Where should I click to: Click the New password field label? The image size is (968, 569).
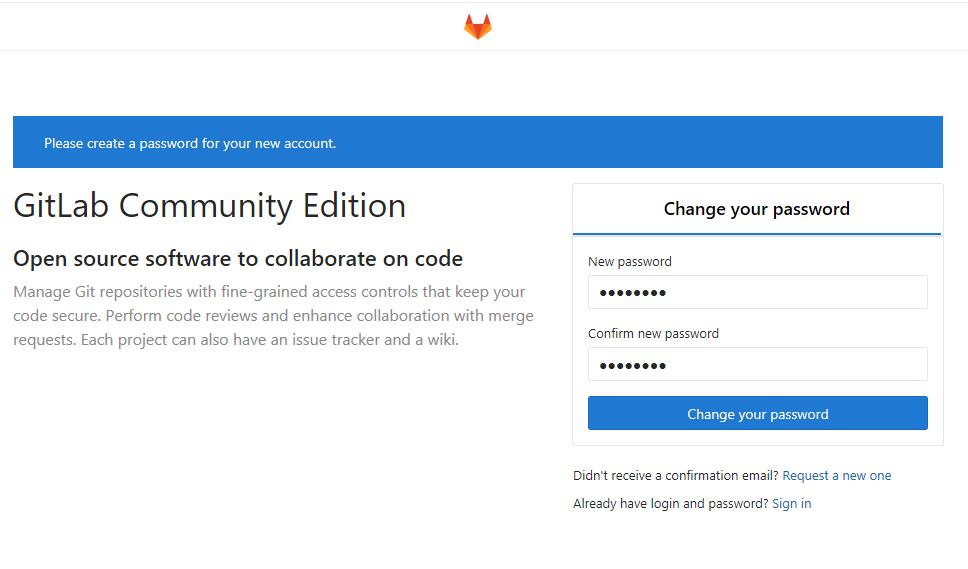[x=630, y=262]
